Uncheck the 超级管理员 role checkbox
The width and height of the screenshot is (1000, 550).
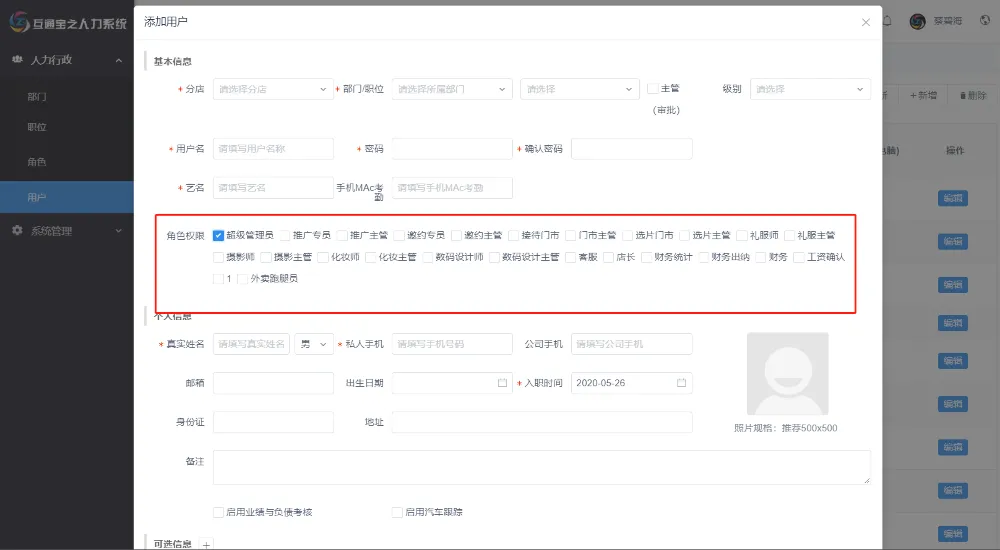(218, 236)
